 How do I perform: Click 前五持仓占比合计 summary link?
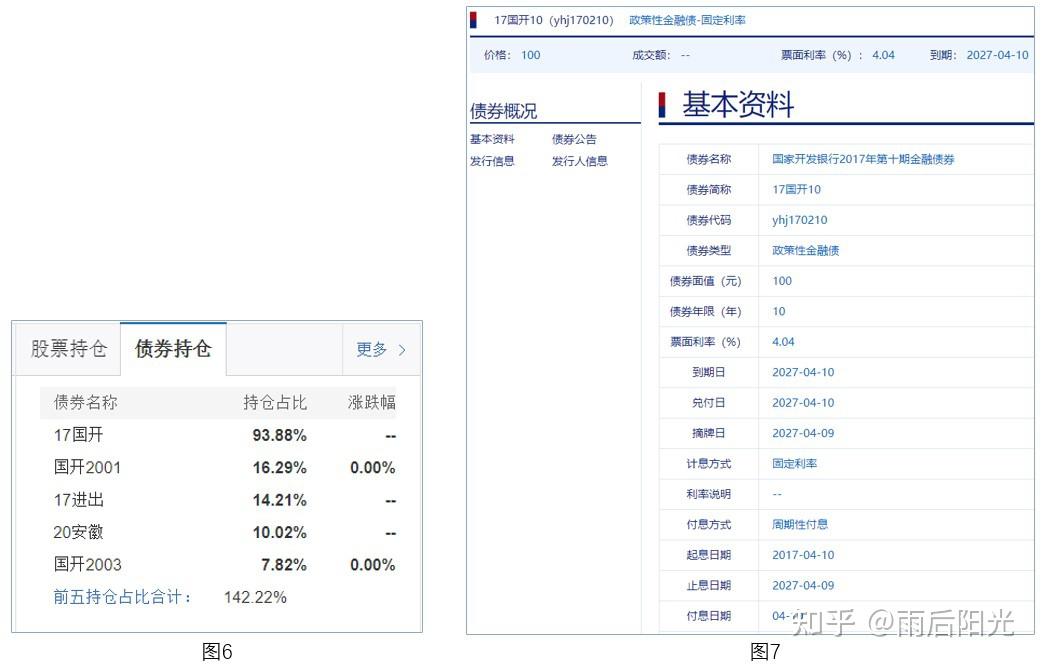pos(120,596)
